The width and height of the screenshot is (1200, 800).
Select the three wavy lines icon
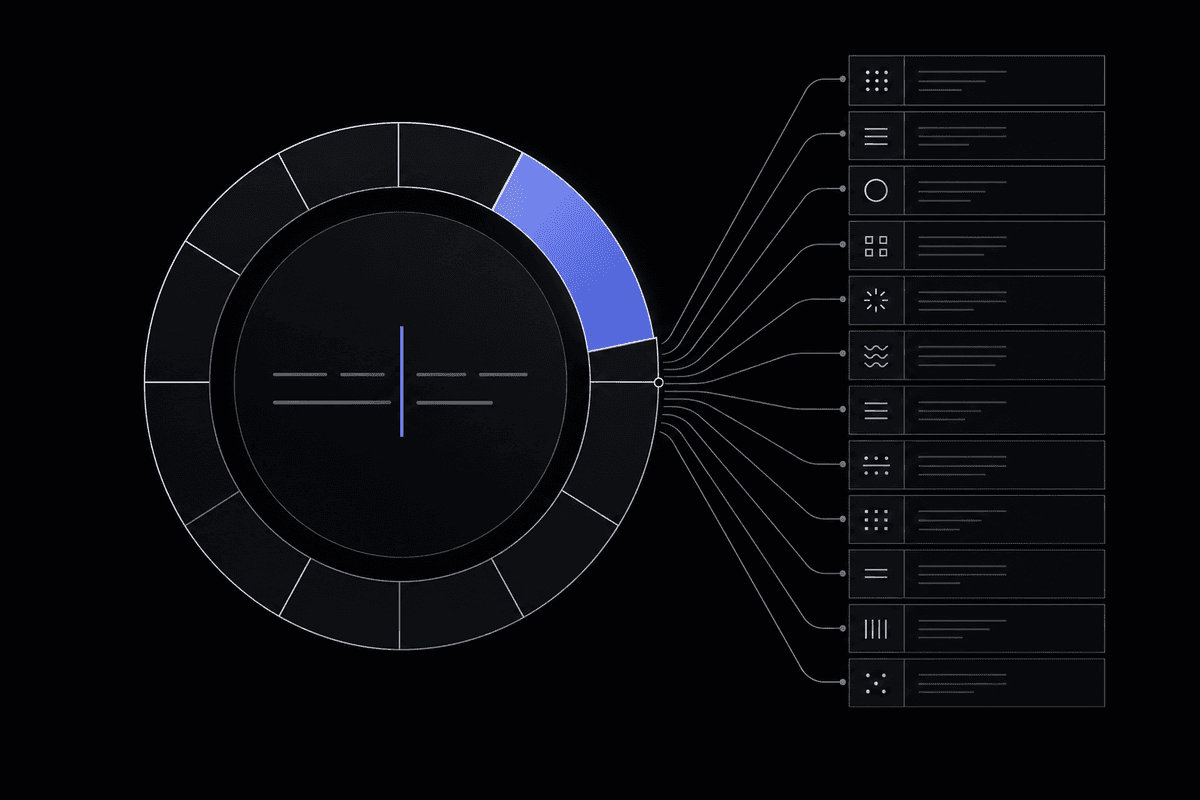pos(876,355)
